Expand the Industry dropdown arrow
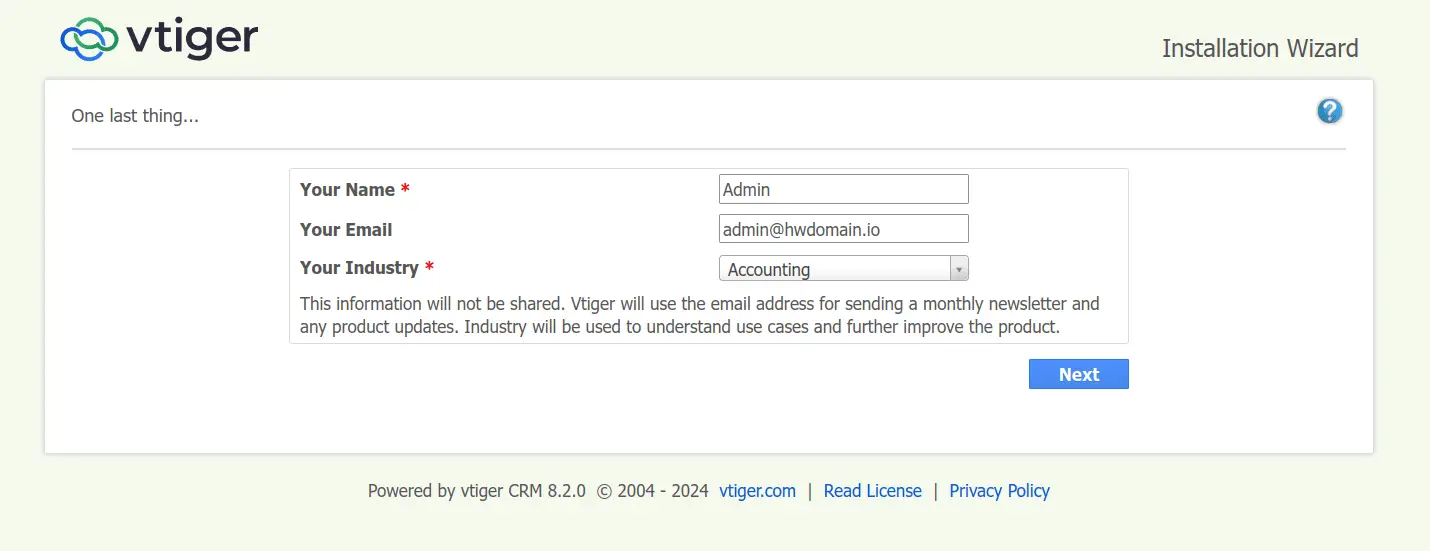Image resolution: width=1430 pixels, height=551 pixels. (959, 269)
